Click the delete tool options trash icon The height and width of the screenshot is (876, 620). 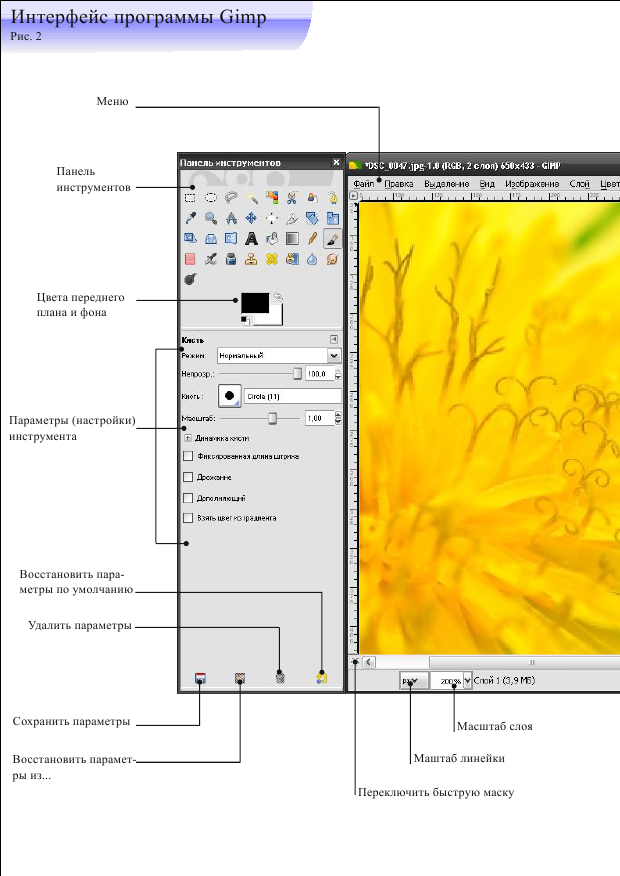(x=281, y=677)
